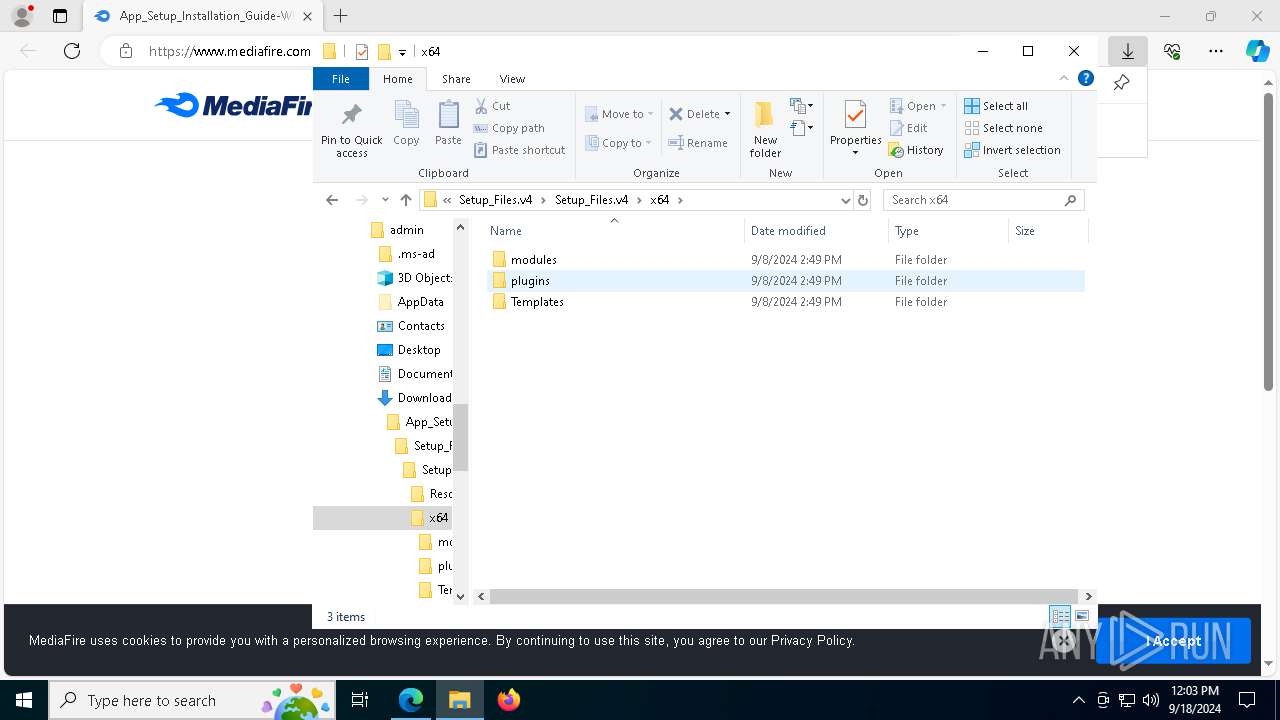Open Edge Settings and more menu
1280x720 pixels.
pyautogui.click(x=1216, y=51)
